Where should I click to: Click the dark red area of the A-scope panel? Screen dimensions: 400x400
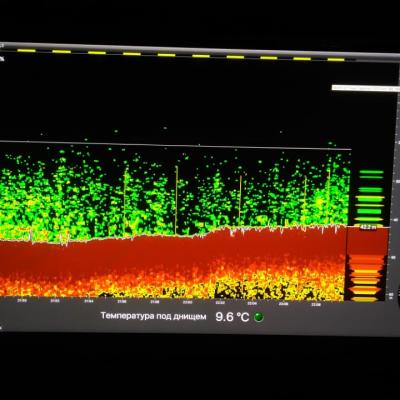coord(367,241)
